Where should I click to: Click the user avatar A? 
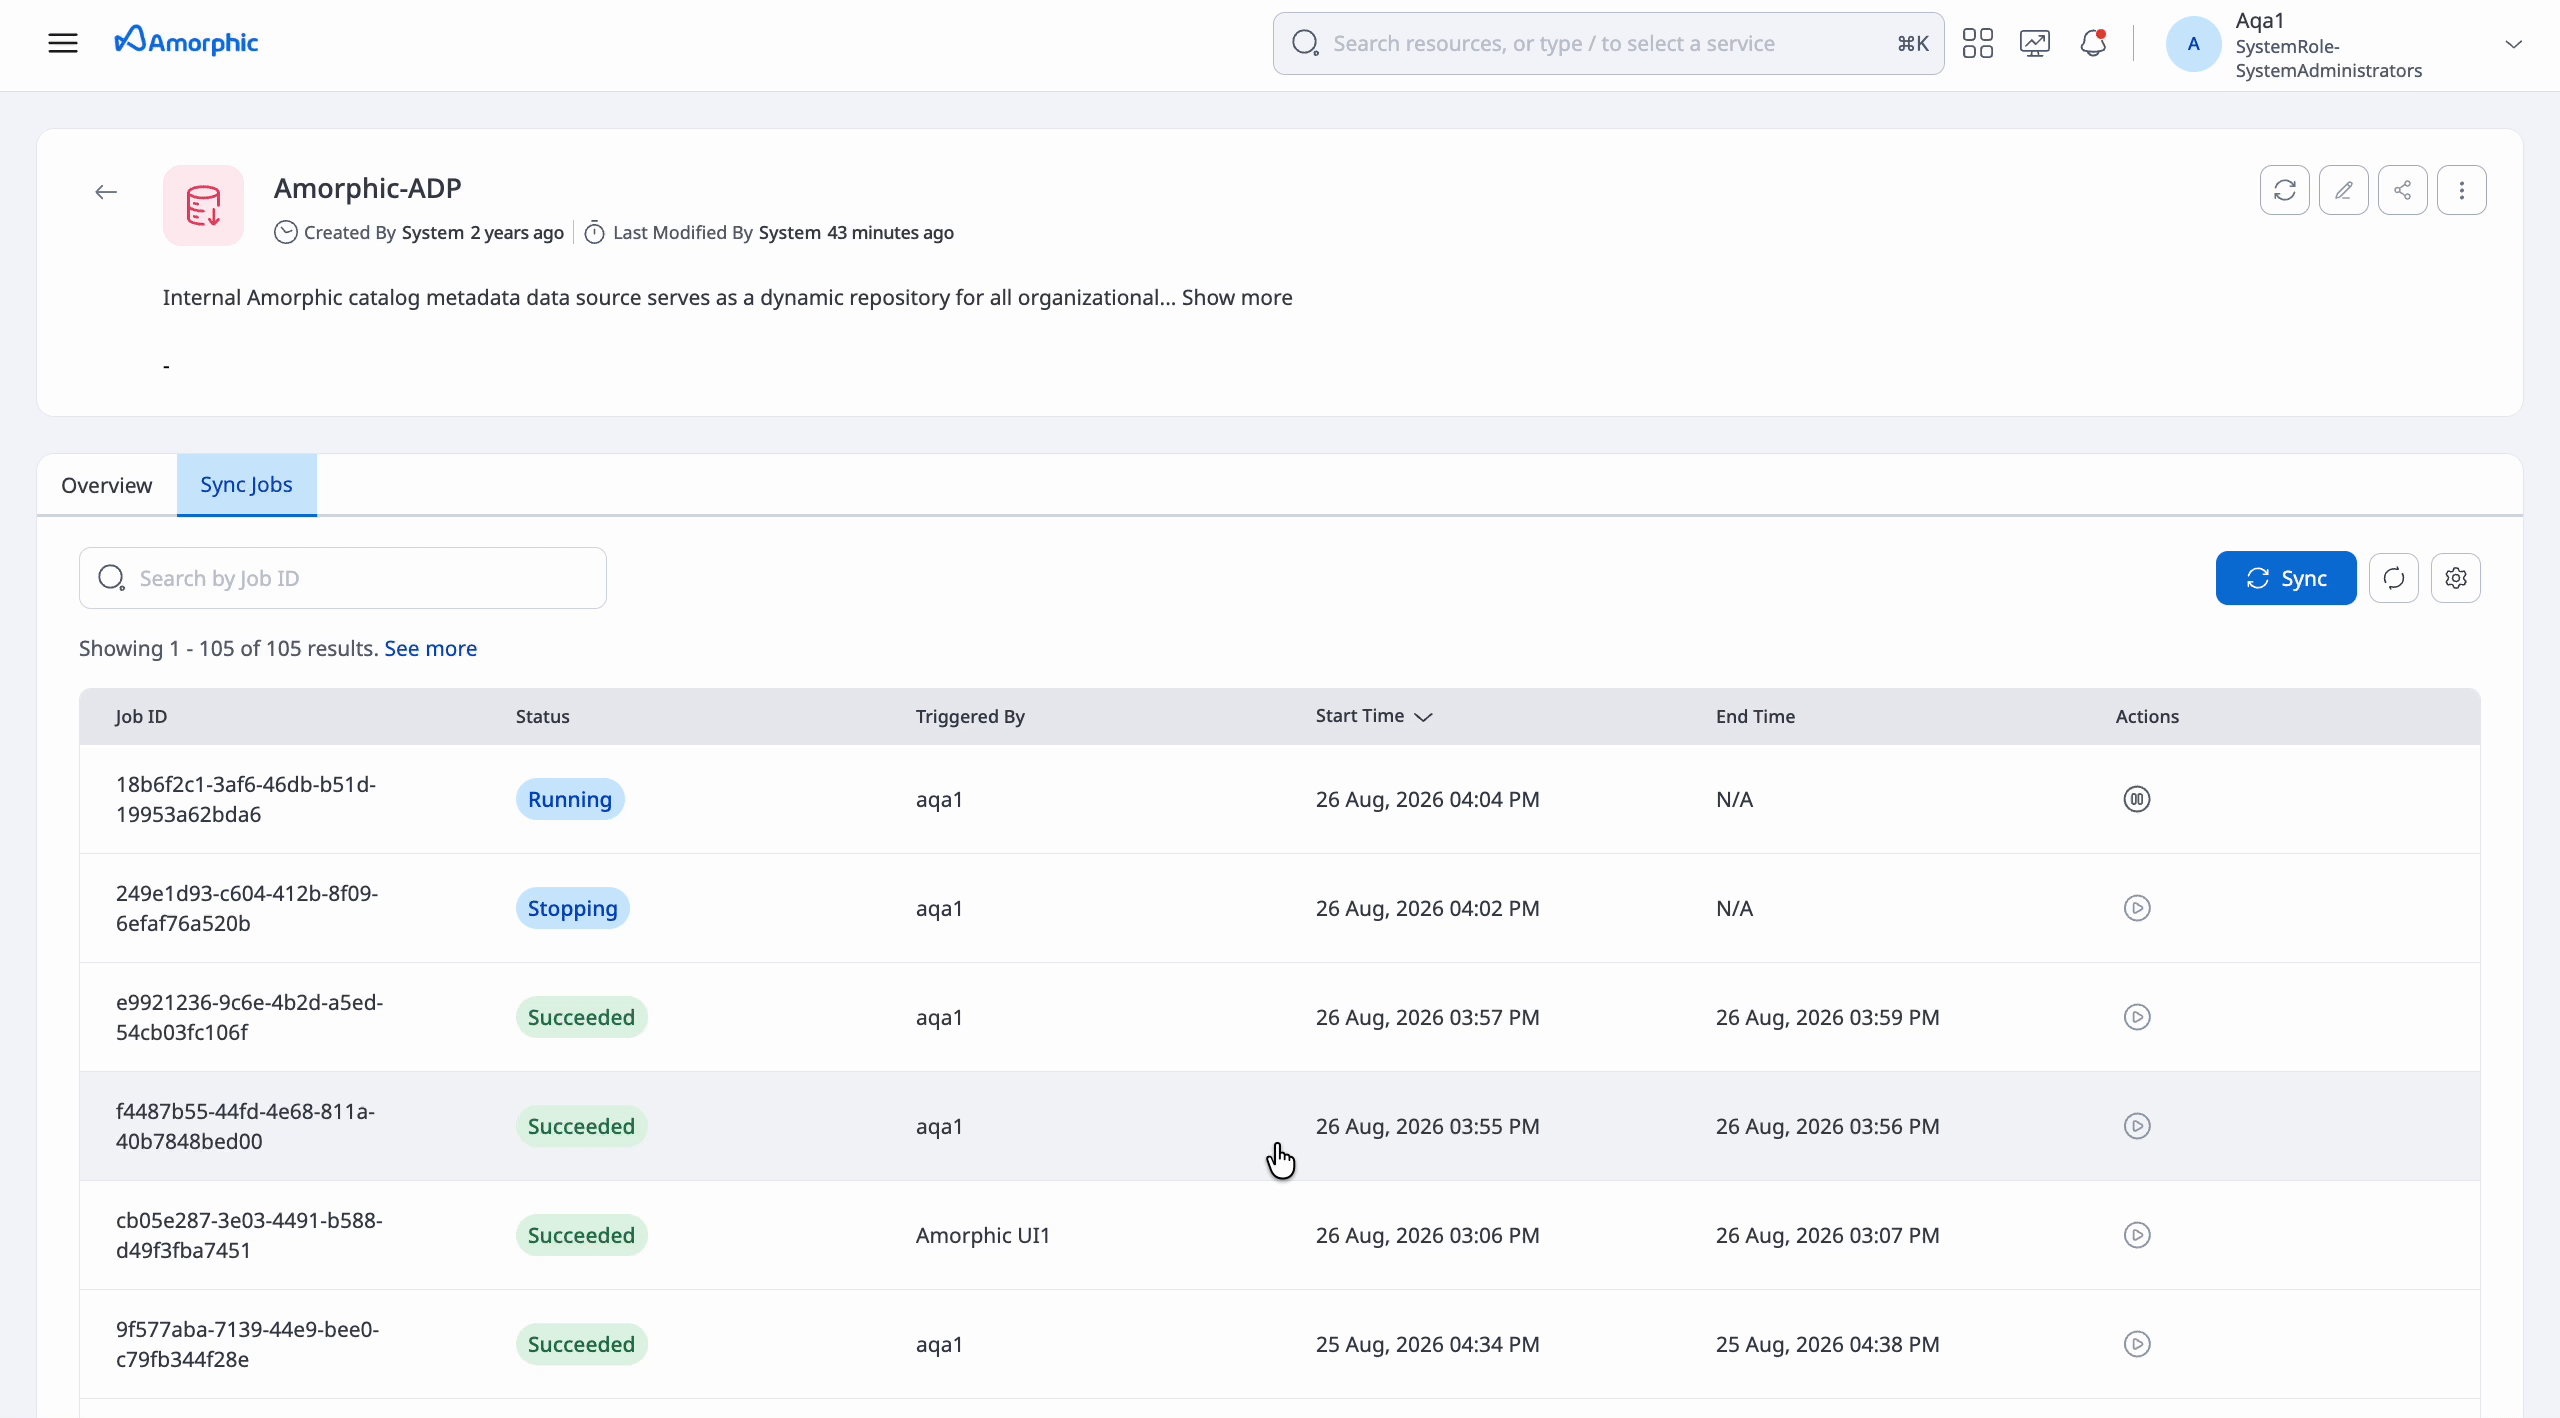2193,44
